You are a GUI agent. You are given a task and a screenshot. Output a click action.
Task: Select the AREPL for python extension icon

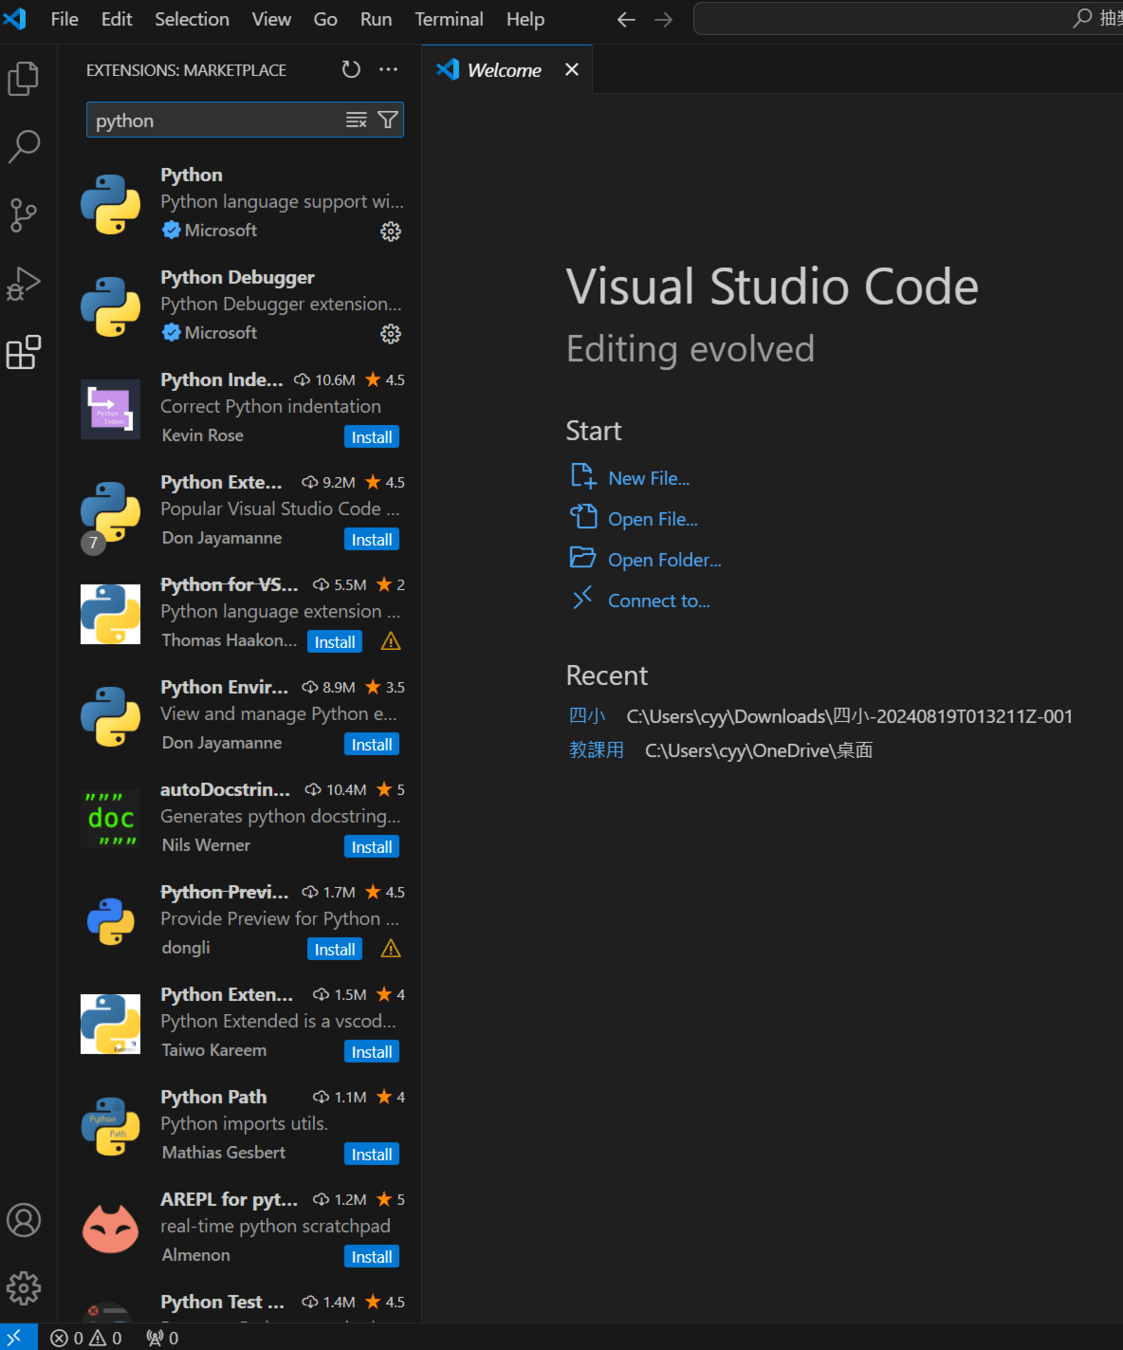click(x=110, y=1229)
